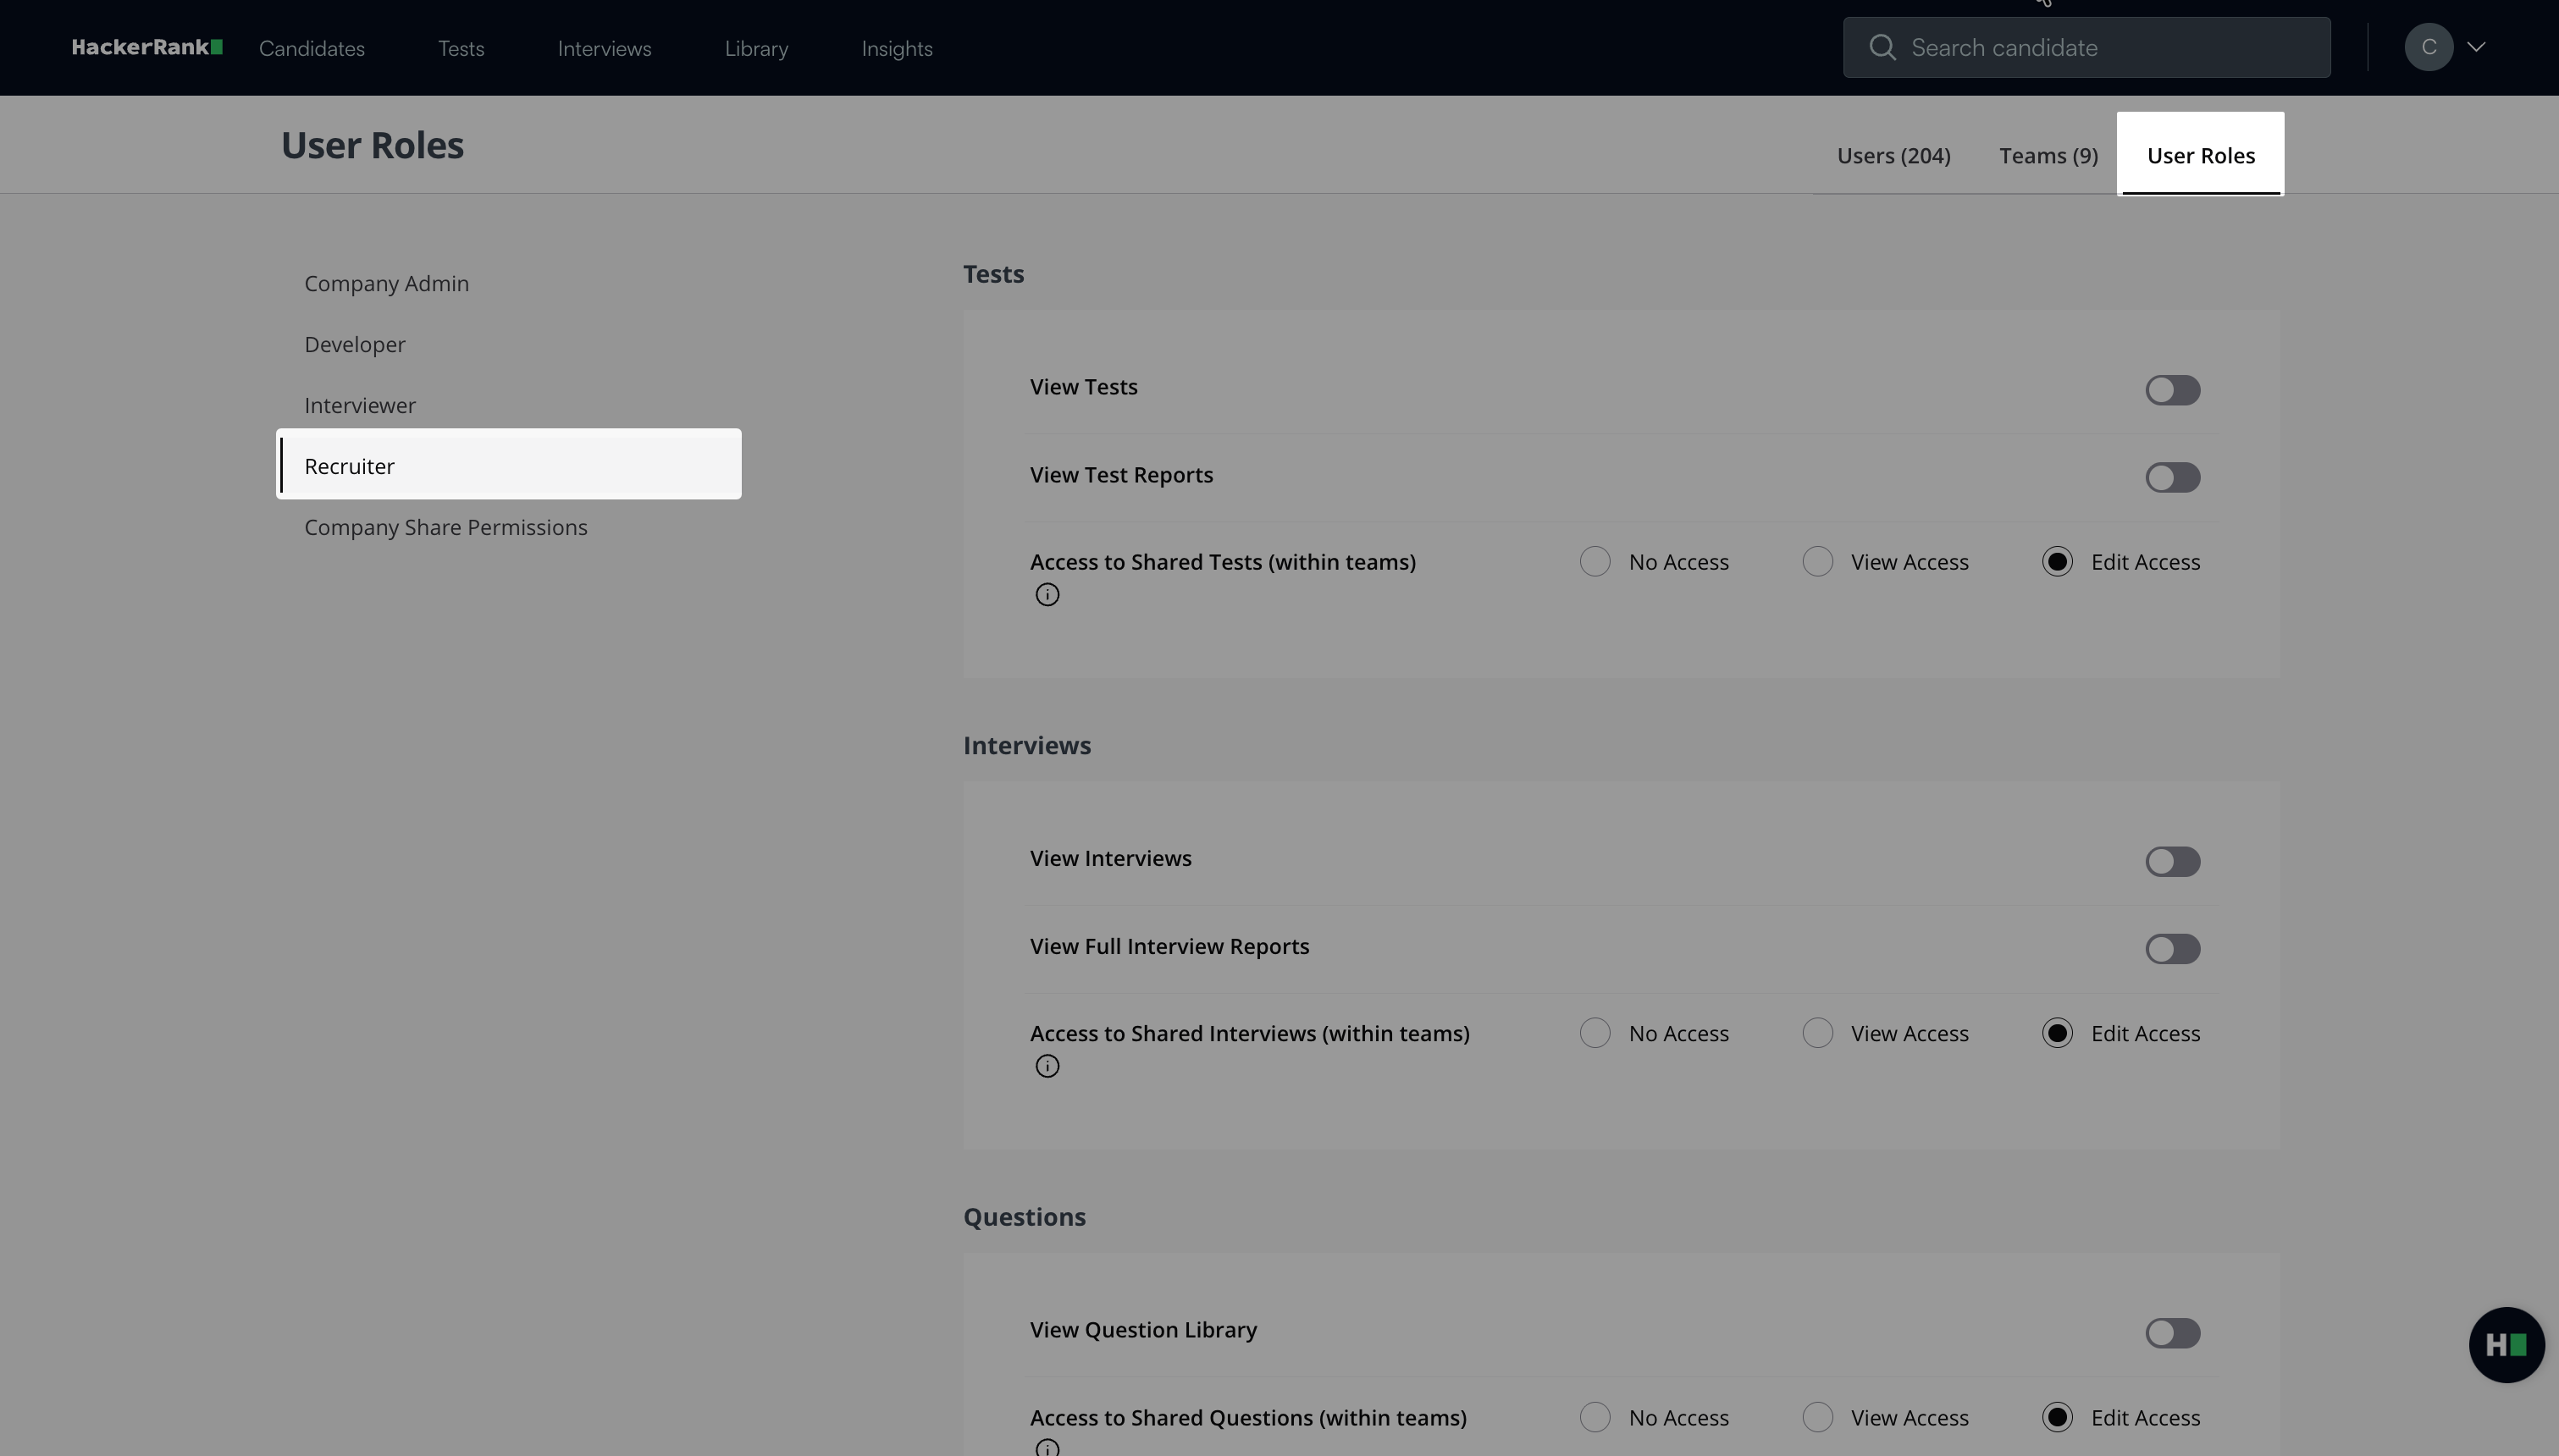Enable the View Tests toggle
Viewport: 2559px width, 1456px height.
click(x=2172, y=390)
